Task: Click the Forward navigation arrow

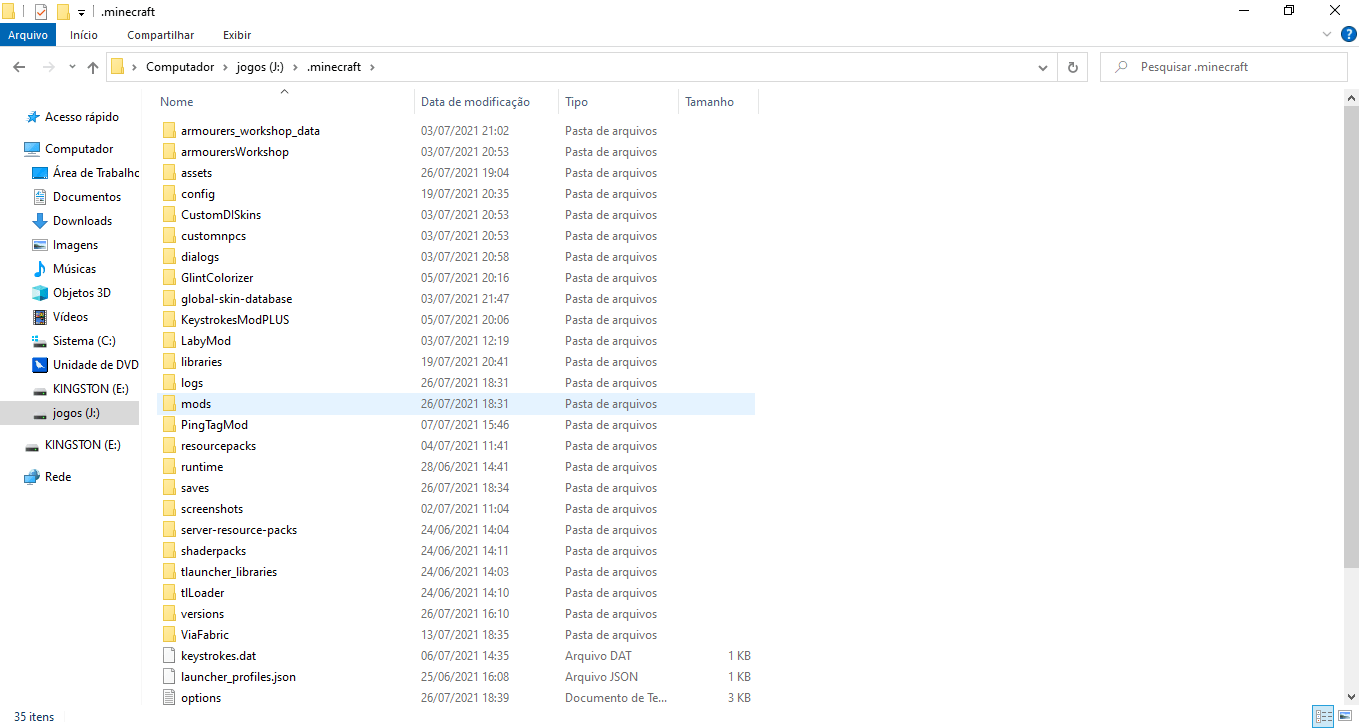Action: pyautogui.click(x=48, y=67)
